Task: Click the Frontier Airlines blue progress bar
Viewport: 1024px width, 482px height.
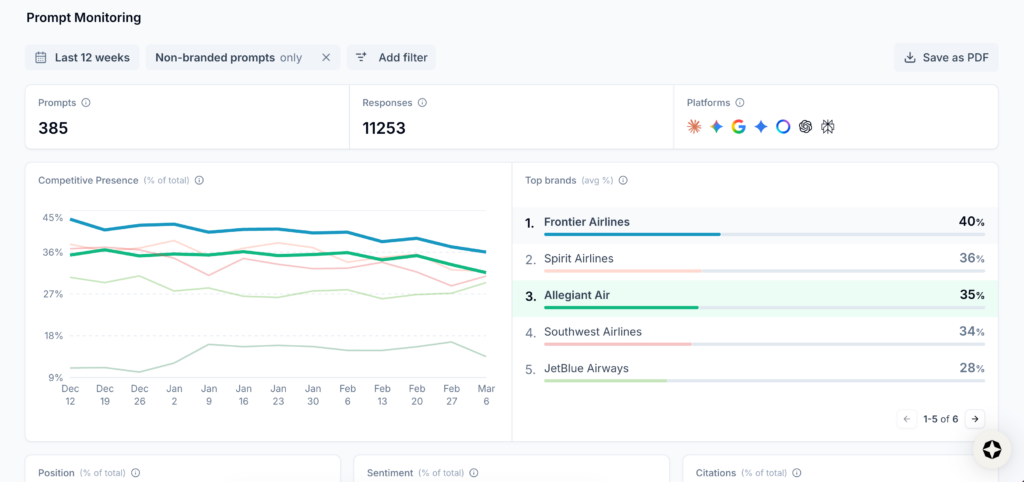Action: click(632, 234)
